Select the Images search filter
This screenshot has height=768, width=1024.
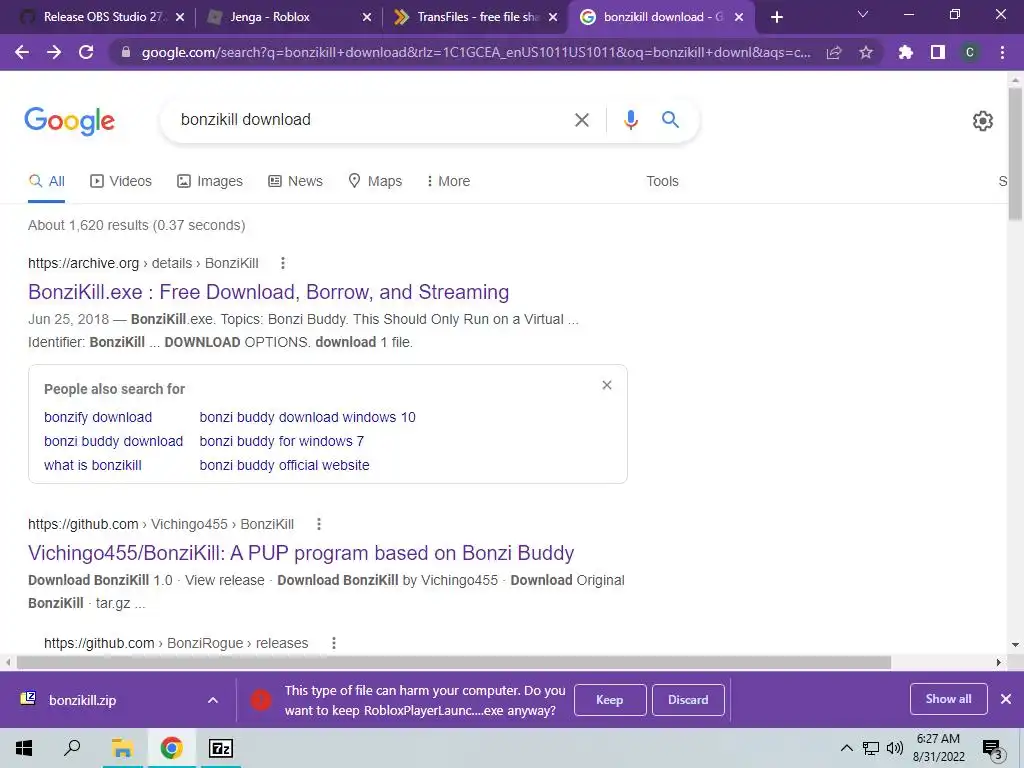210,181
